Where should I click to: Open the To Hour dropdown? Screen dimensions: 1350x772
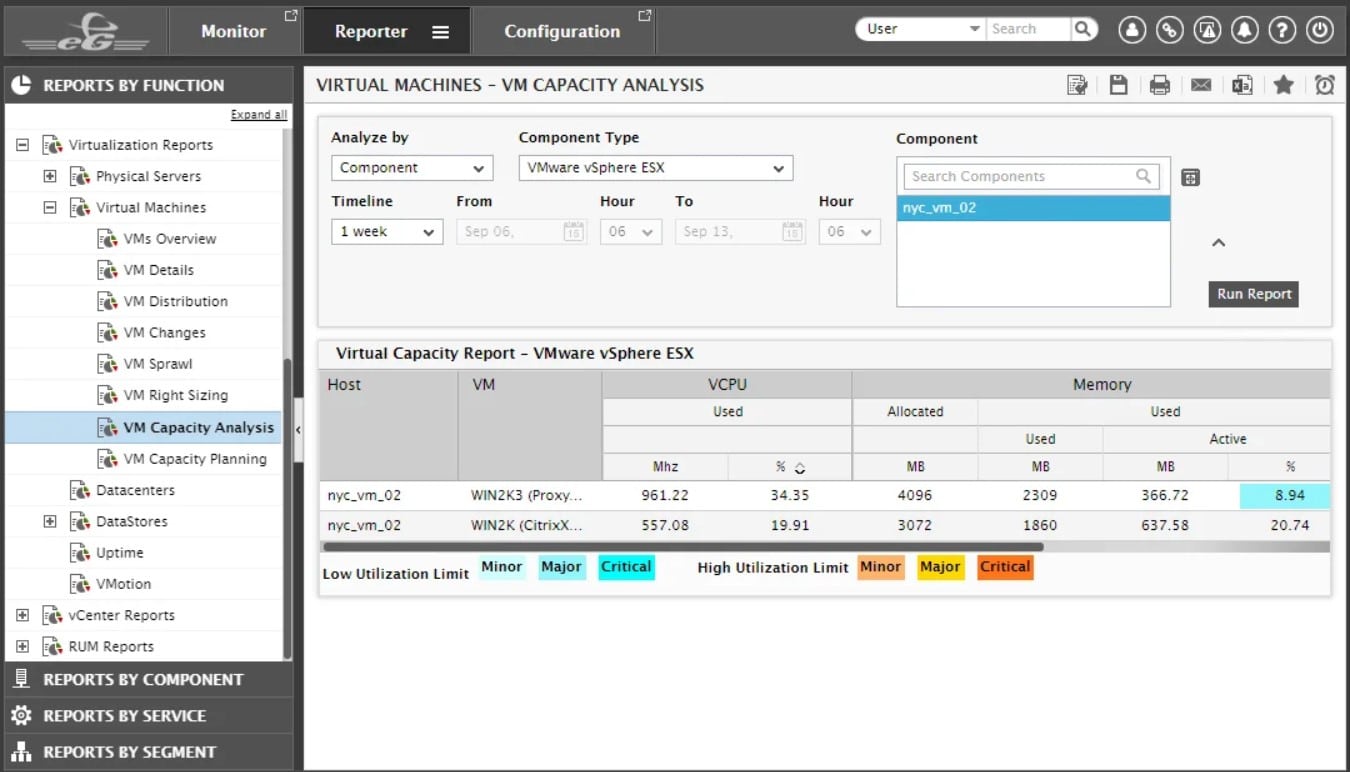(x=850, y=232)
